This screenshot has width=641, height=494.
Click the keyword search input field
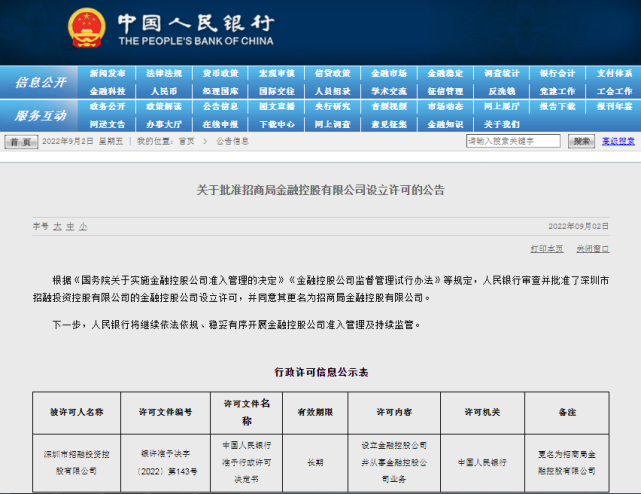click(x=513, y=142)
